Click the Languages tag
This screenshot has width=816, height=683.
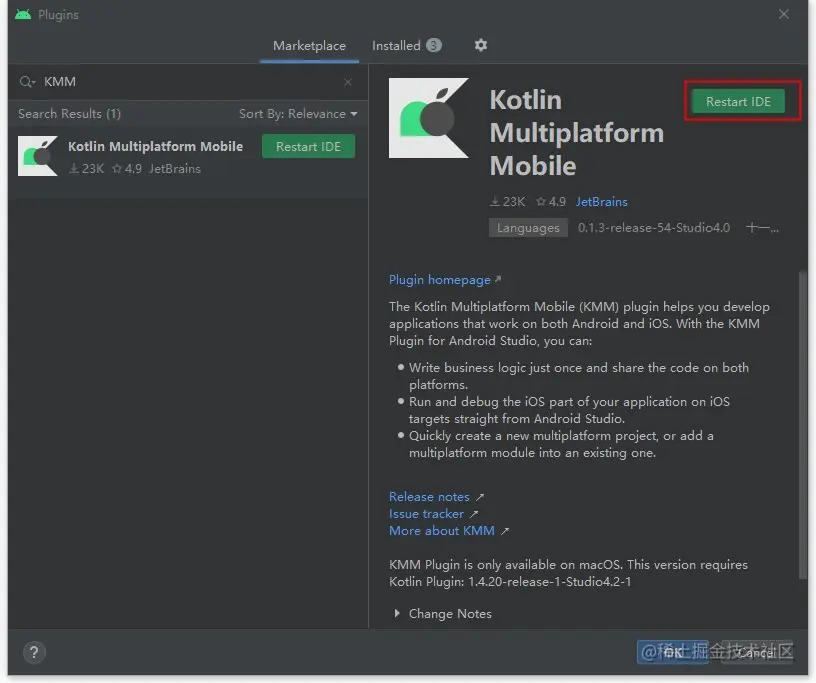(528, 228)
